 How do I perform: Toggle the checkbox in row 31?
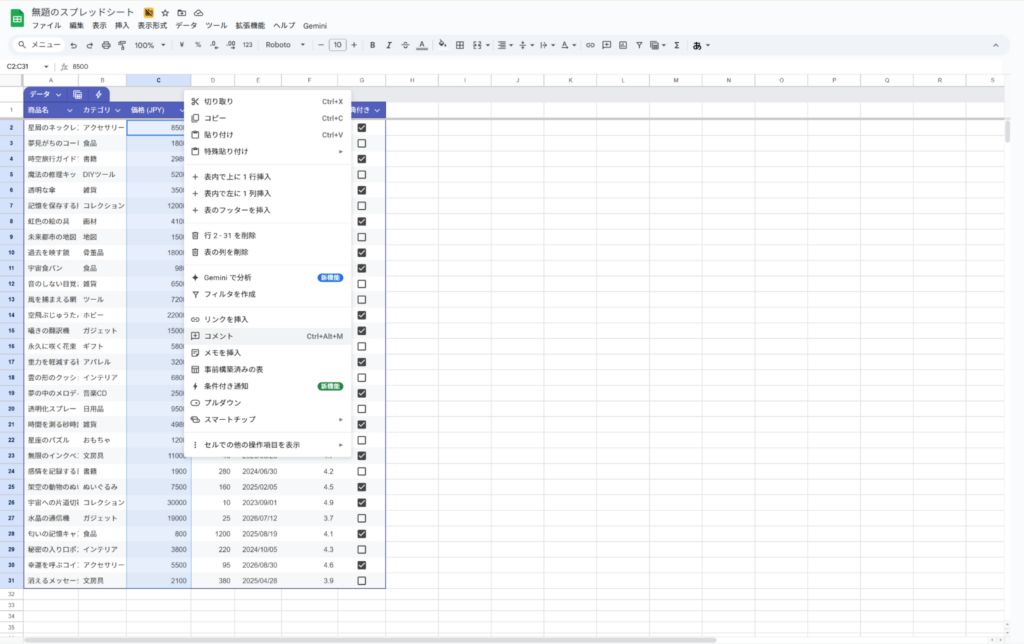(361, 581)
